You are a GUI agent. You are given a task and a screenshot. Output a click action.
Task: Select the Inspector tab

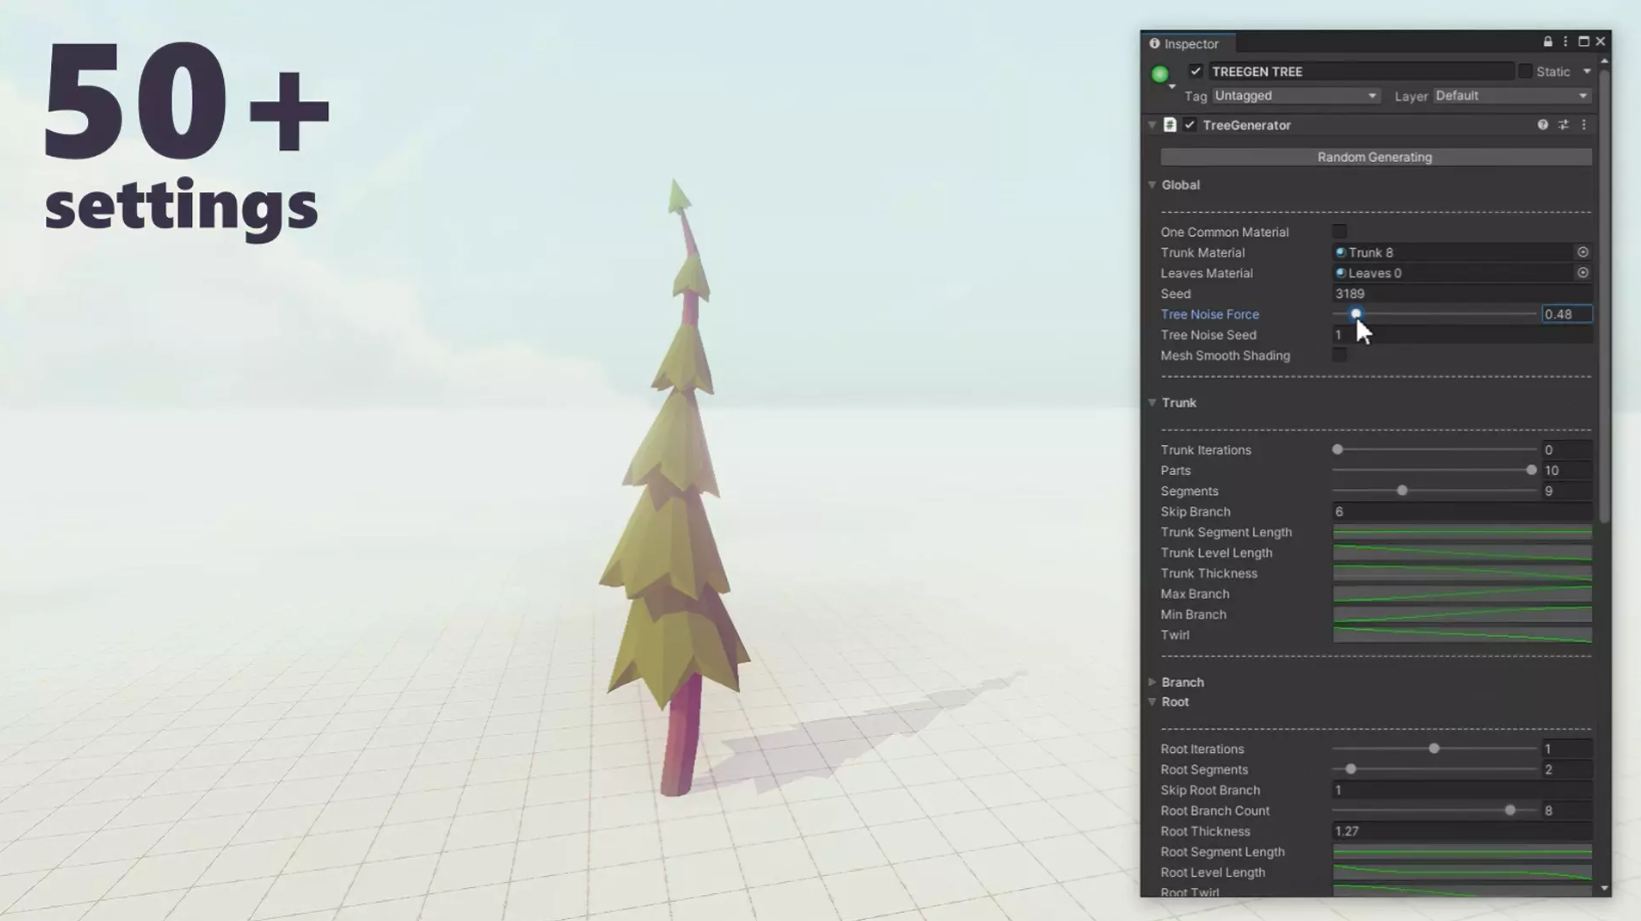pos(1188,44)
